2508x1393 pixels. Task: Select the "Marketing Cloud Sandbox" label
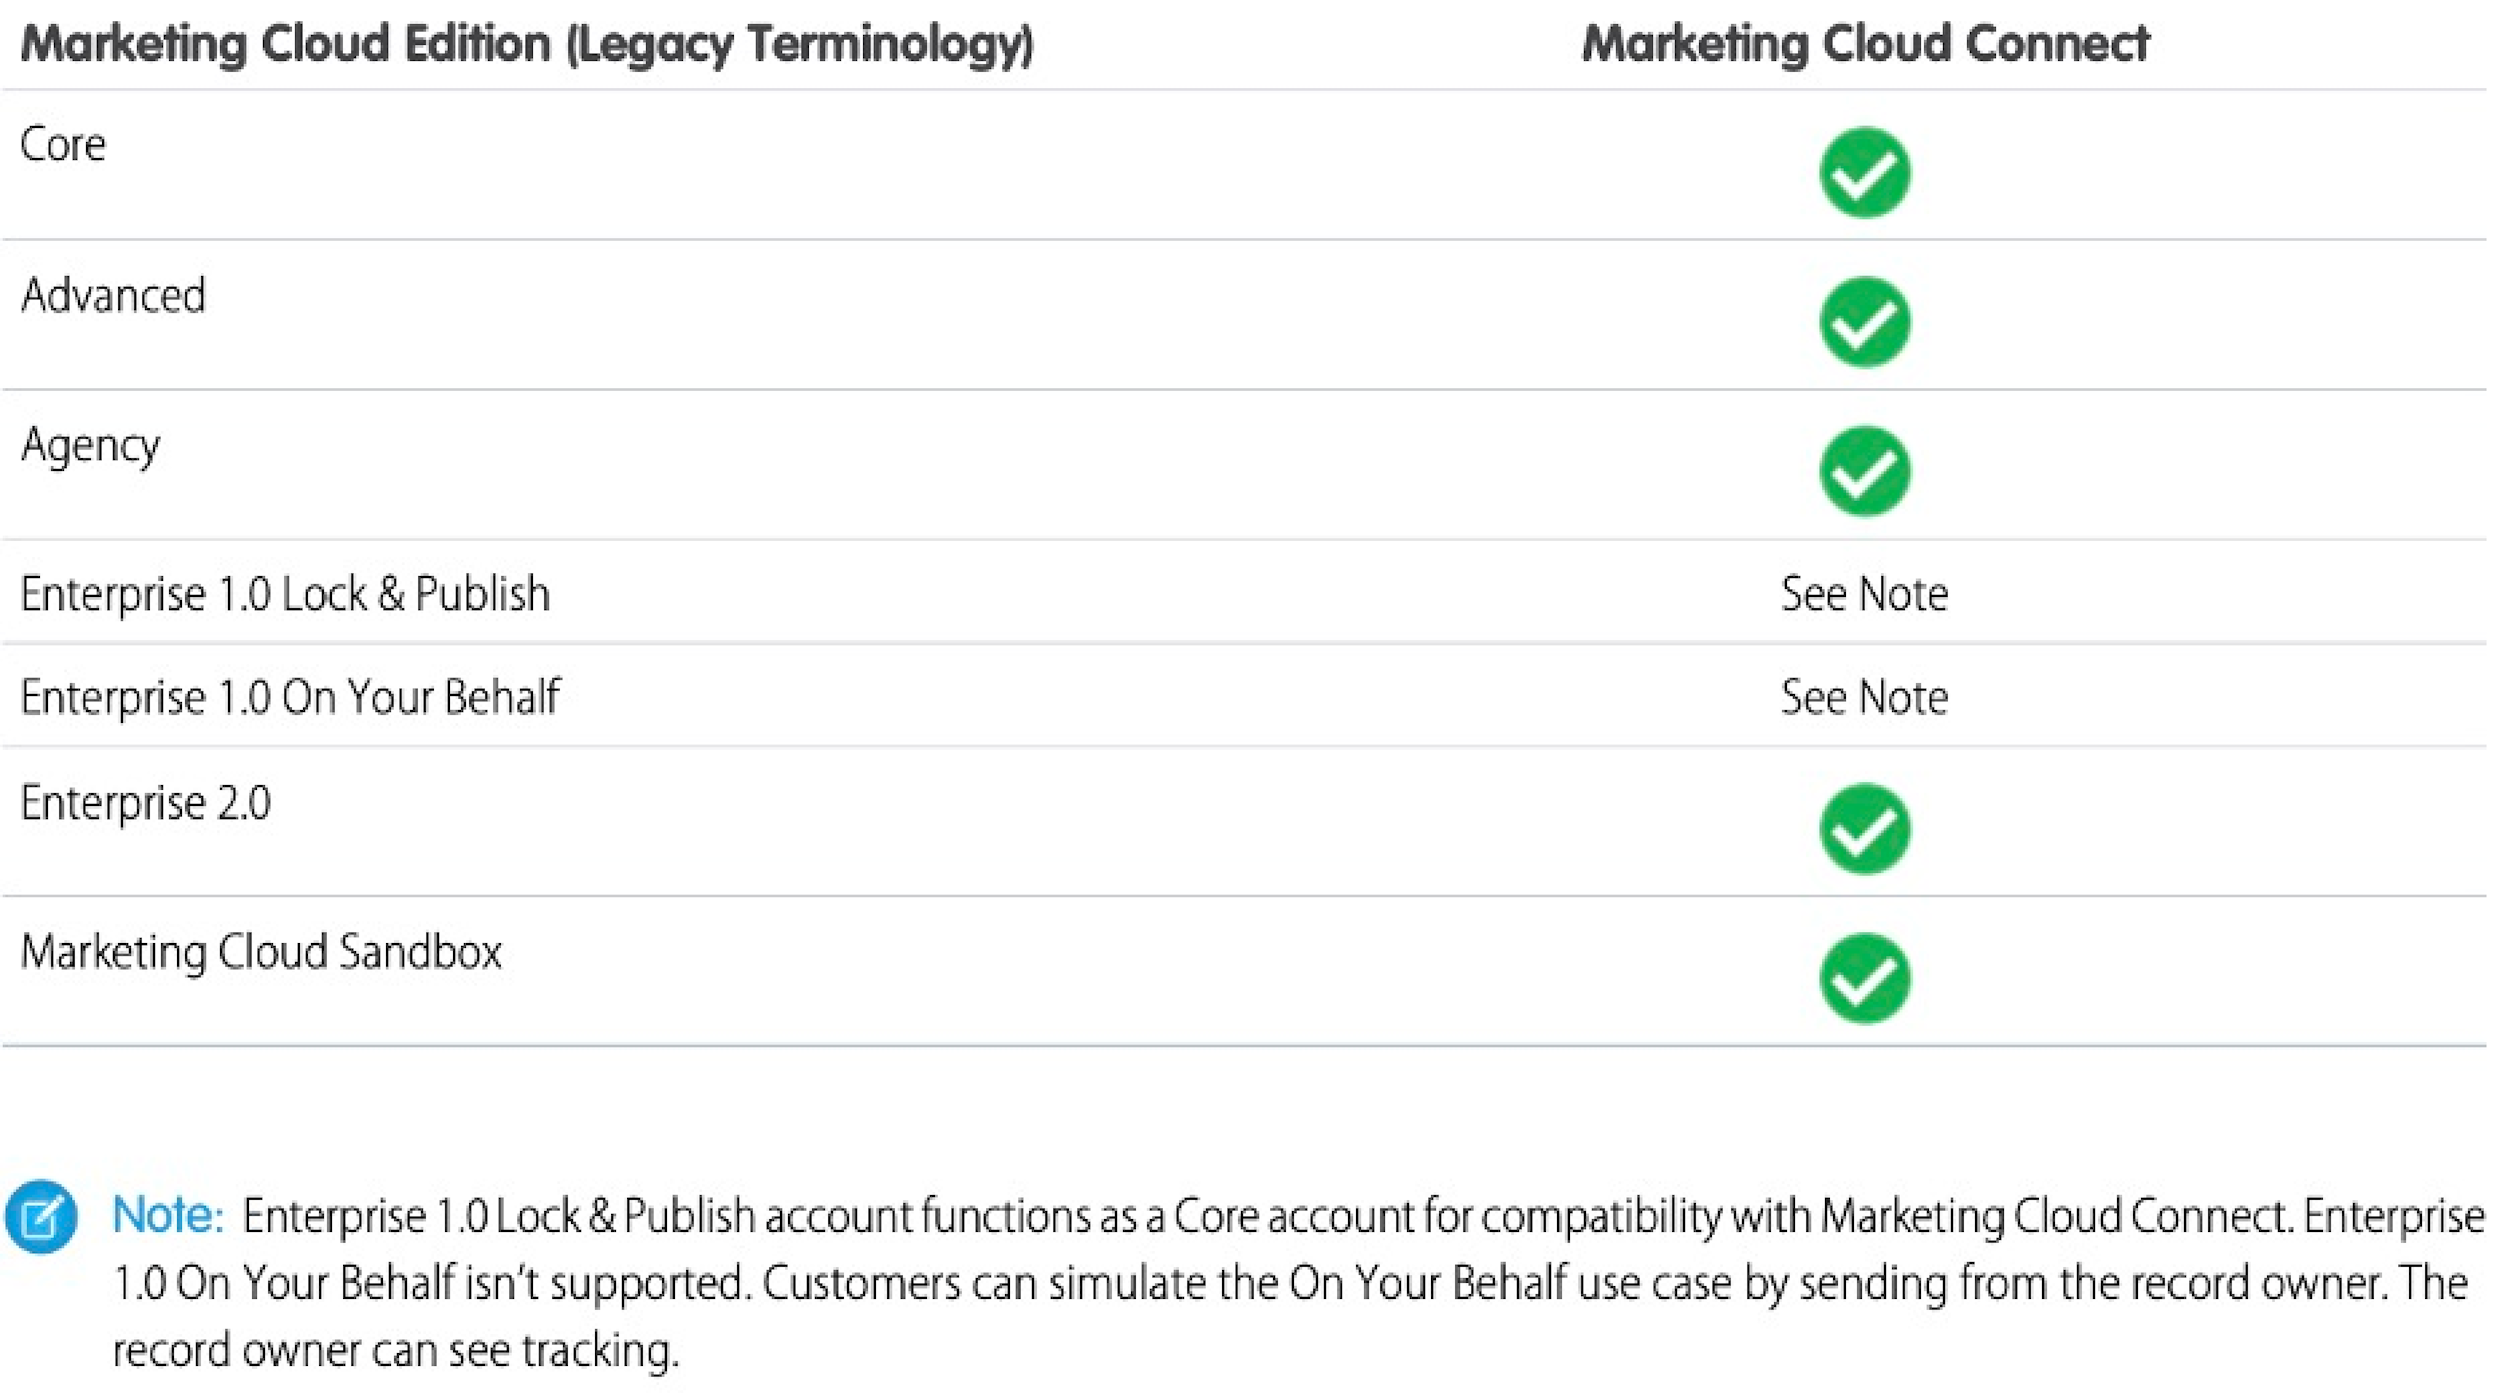(261, 952)
